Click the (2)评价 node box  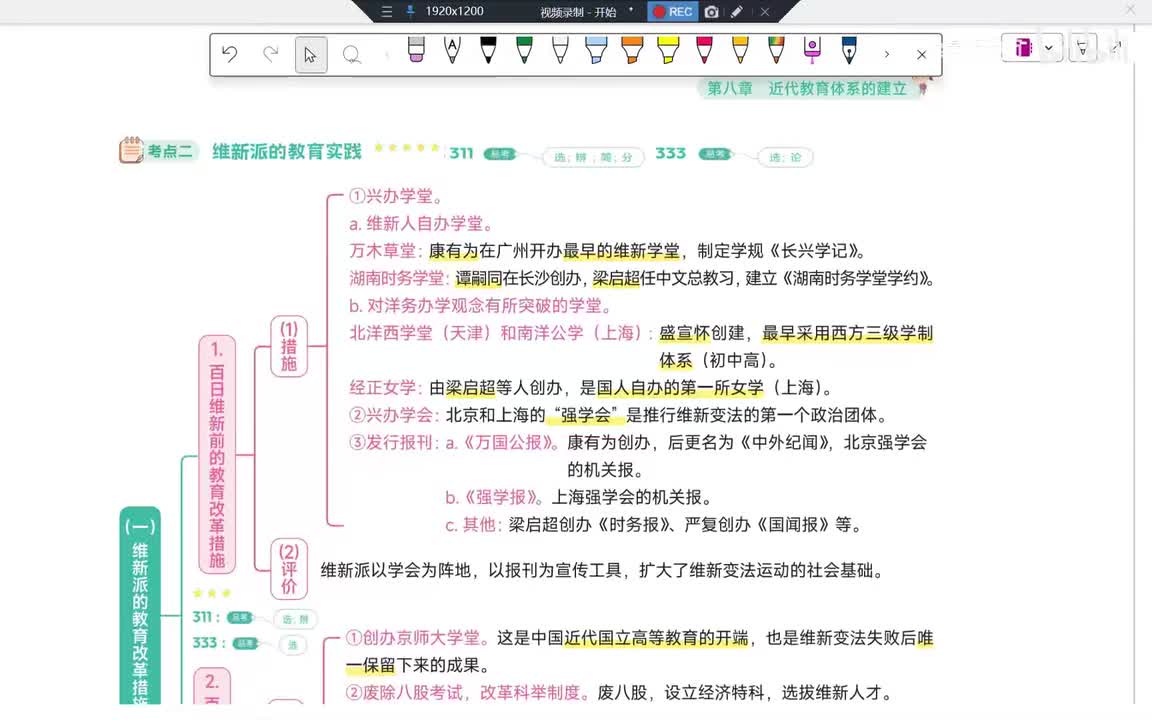[x=289, y=569]
